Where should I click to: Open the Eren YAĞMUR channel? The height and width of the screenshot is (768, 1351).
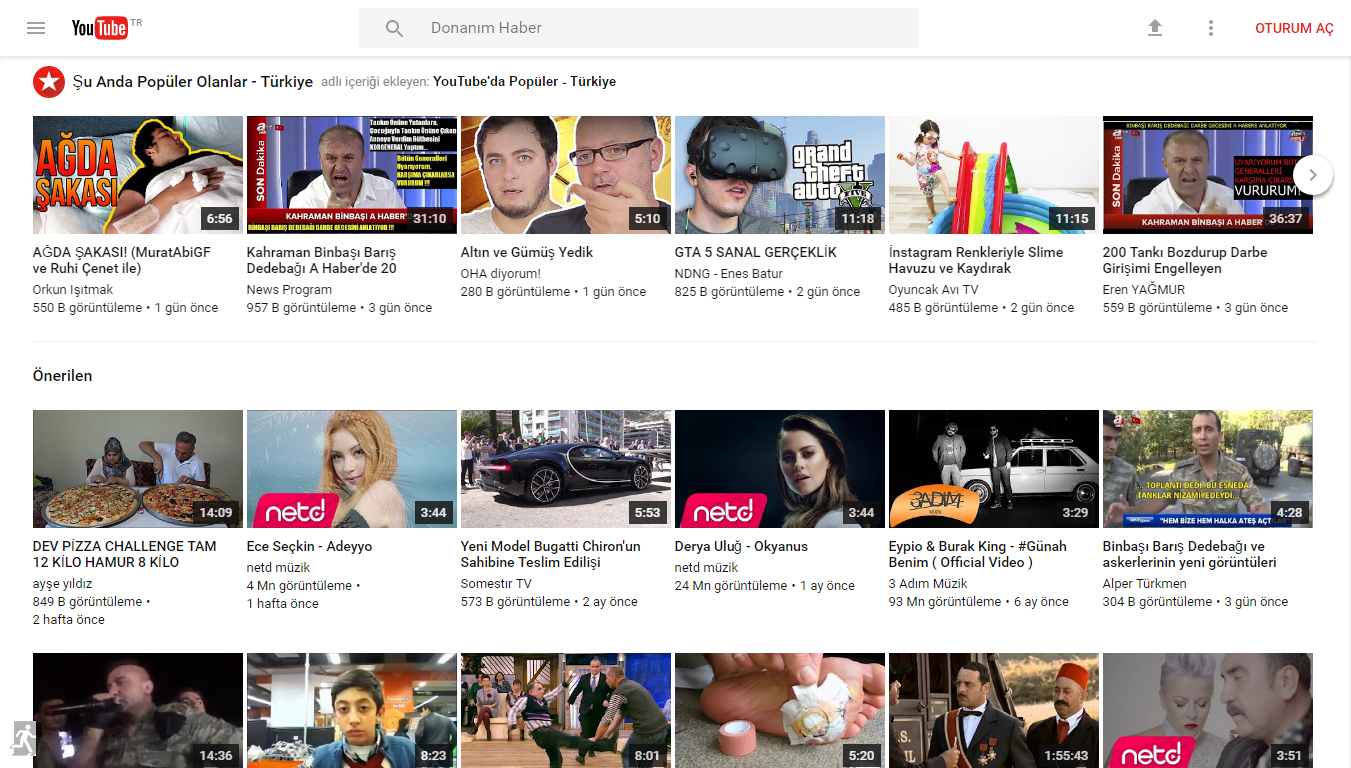pos(1144,290)
